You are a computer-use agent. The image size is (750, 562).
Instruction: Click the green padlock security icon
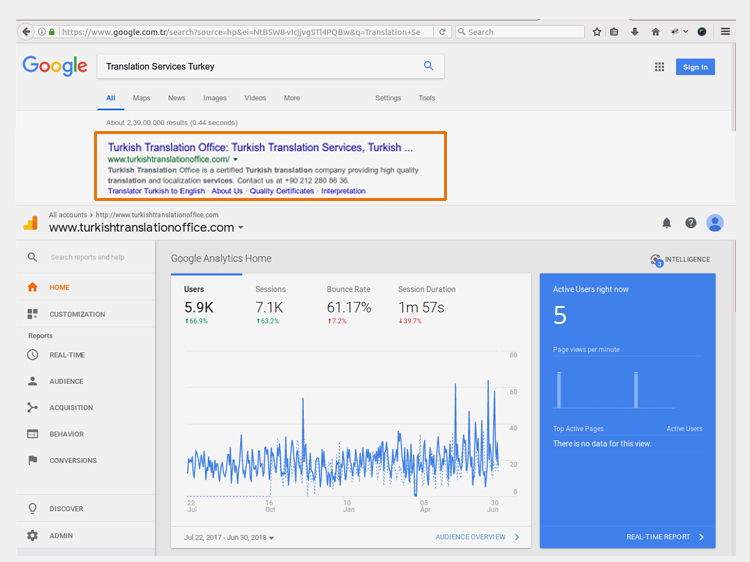[x=52, y=32]
